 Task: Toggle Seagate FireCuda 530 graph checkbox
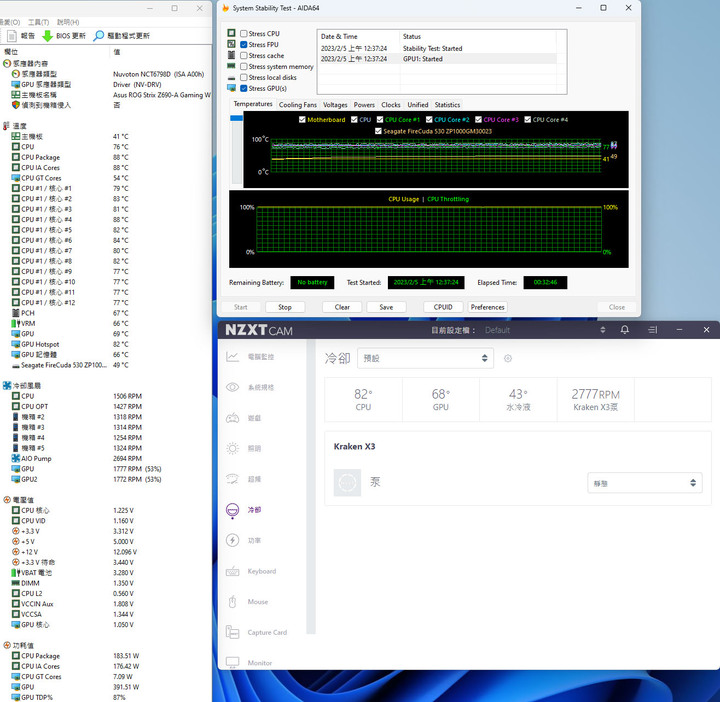[378, 131]
